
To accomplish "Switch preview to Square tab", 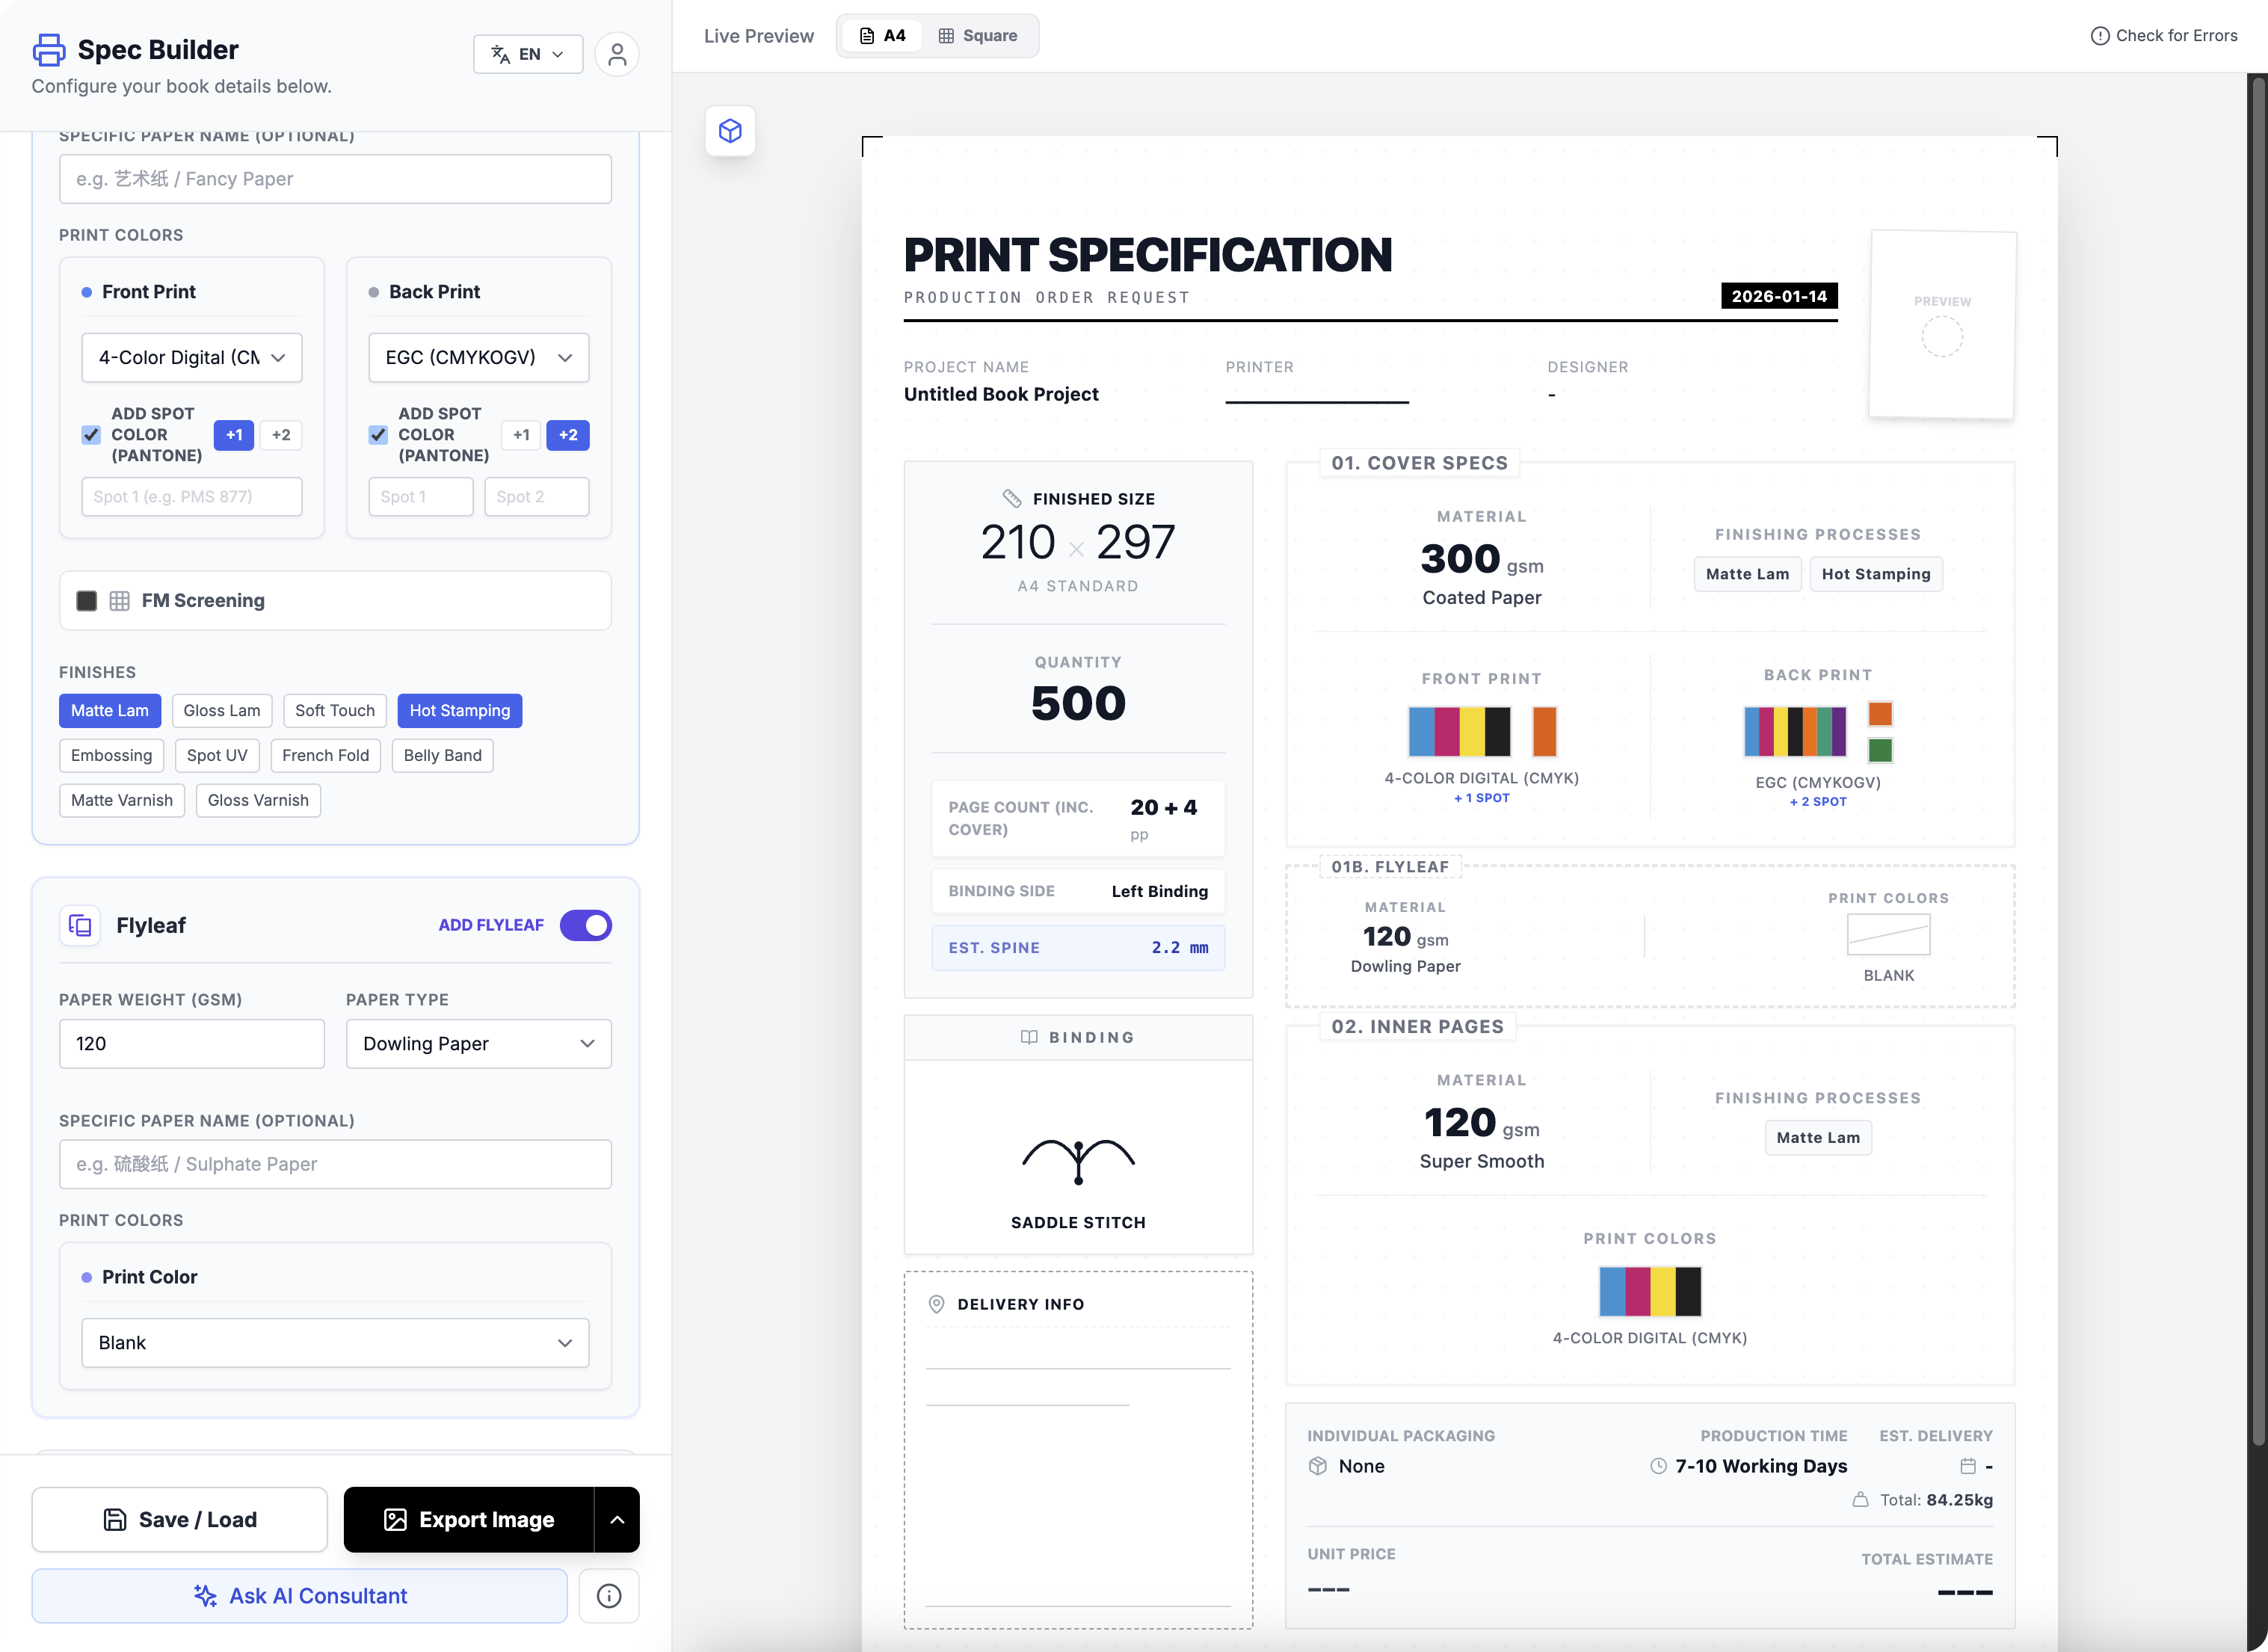I will click(977, 36).
